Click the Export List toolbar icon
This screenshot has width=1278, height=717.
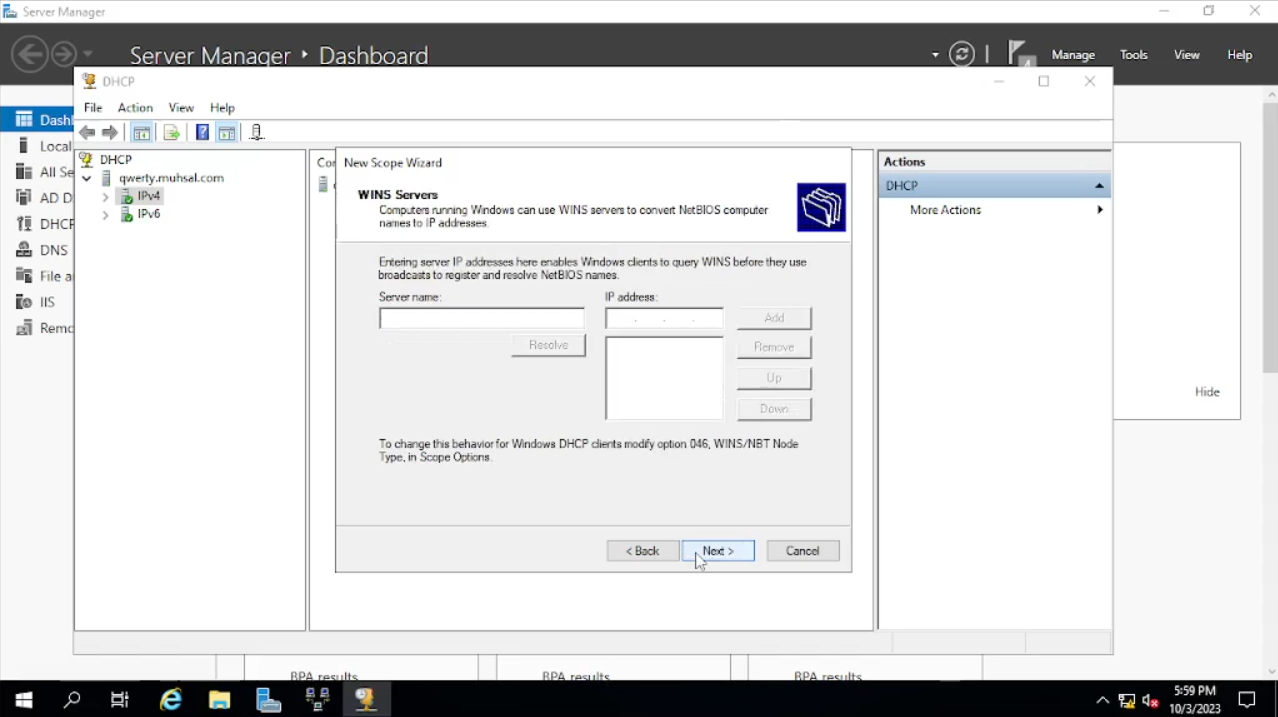[x=171, y=133]
